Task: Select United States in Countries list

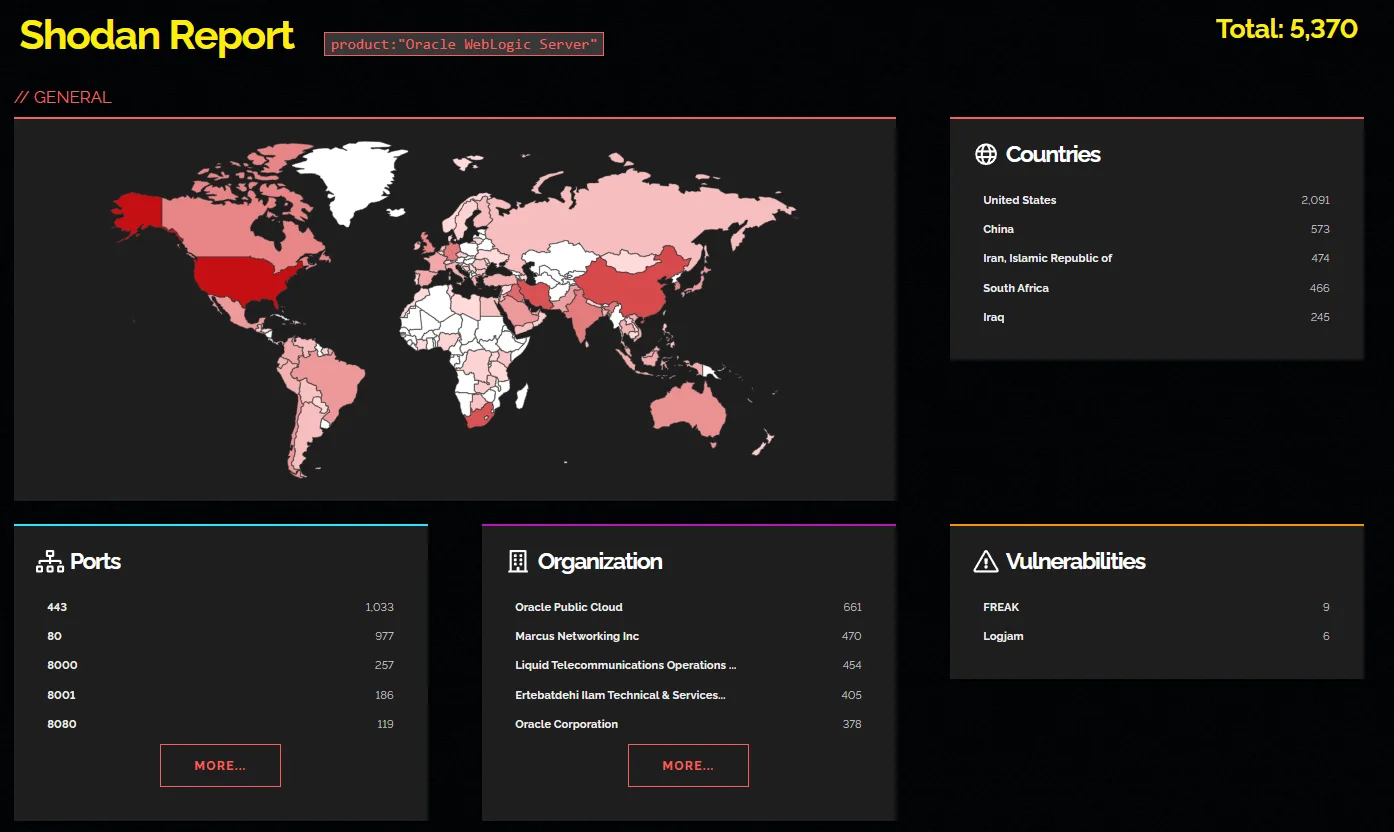Action: click(1020, 200)
